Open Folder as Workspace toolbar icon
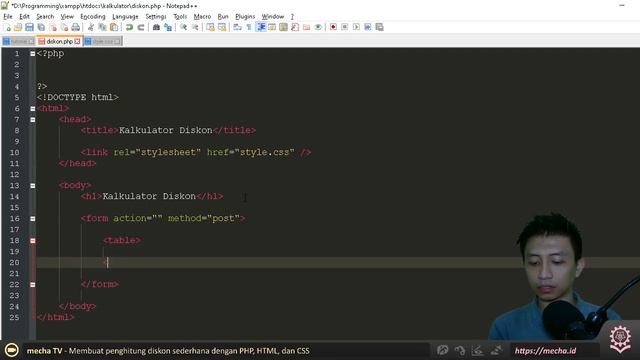This screenshot has height=360, width=640. point(307,27)
